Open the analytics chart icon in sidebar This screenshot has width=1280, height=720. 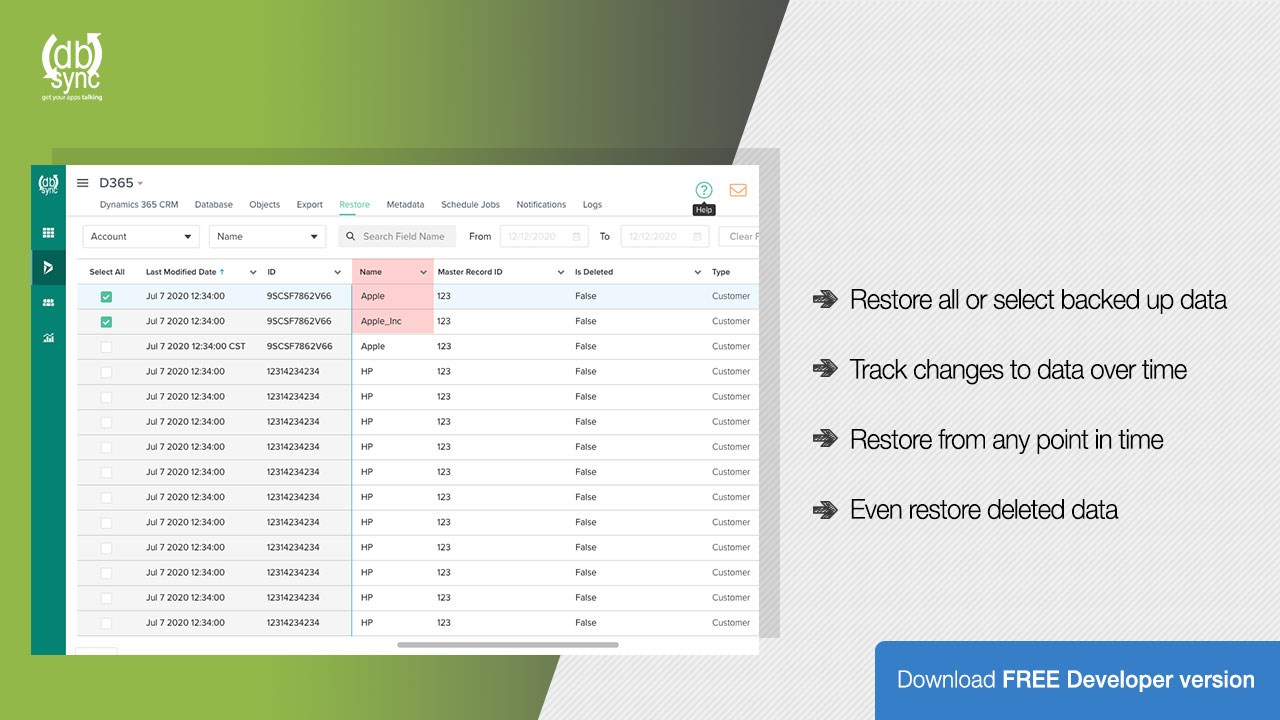coord(48,337)
